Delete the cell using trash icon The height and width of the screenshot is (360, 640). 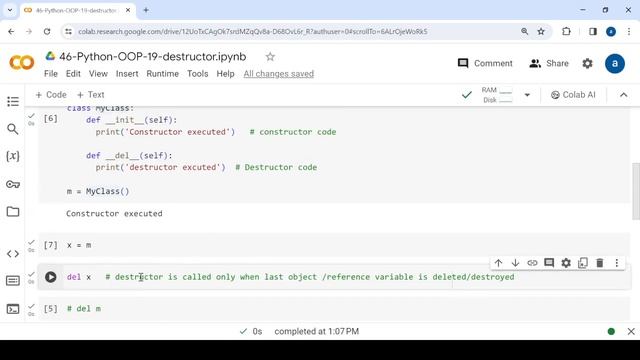[x=600, y=263]
